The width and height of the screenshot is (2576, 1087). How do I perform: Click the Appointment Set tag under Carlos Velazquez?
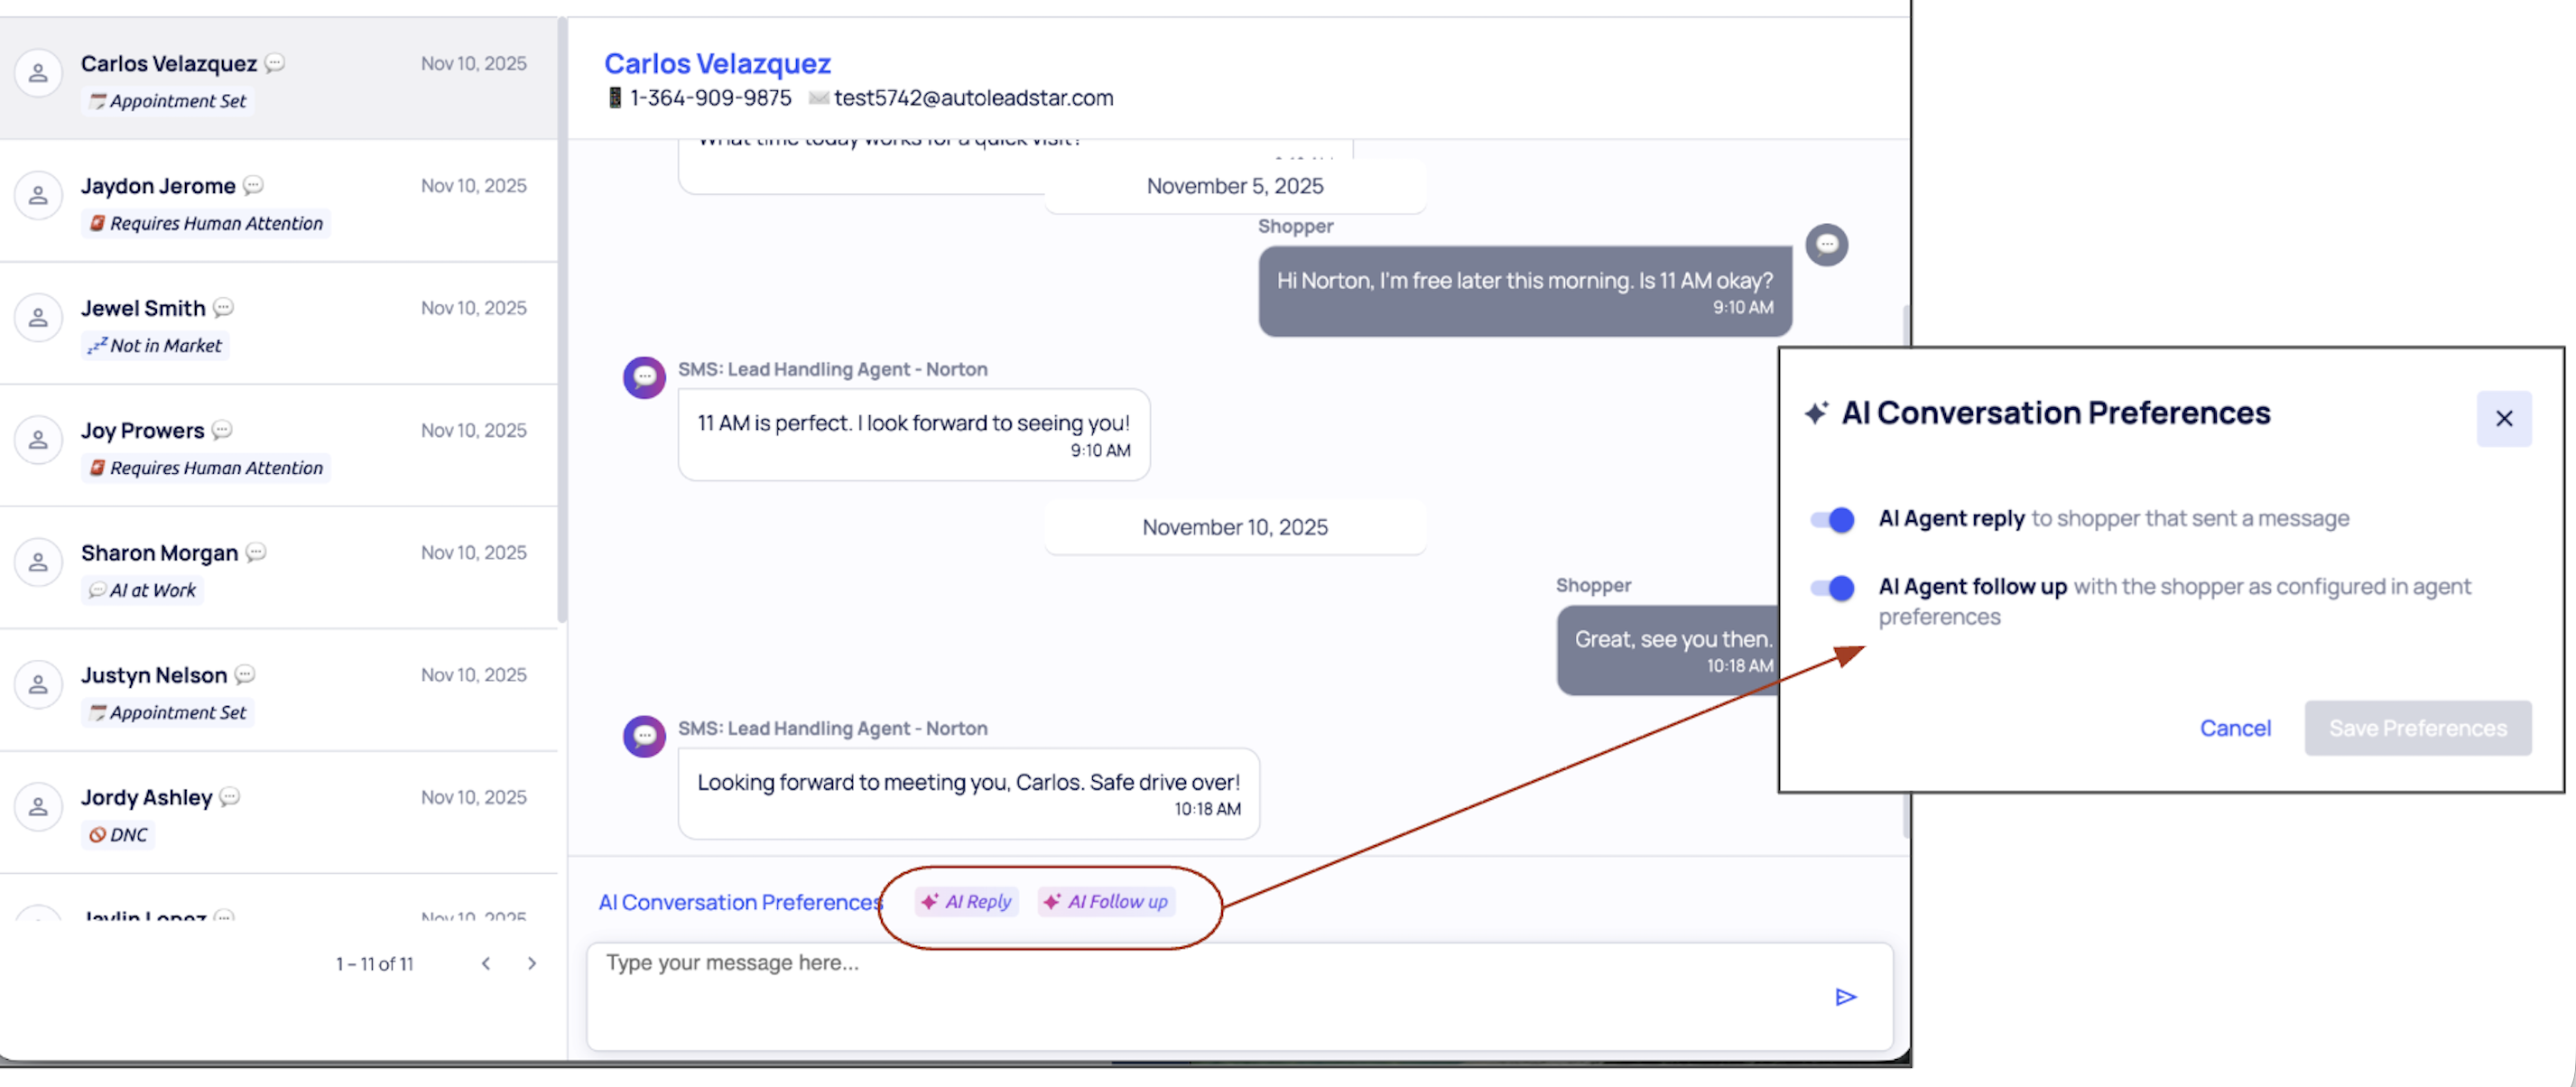tap(167, 101)
